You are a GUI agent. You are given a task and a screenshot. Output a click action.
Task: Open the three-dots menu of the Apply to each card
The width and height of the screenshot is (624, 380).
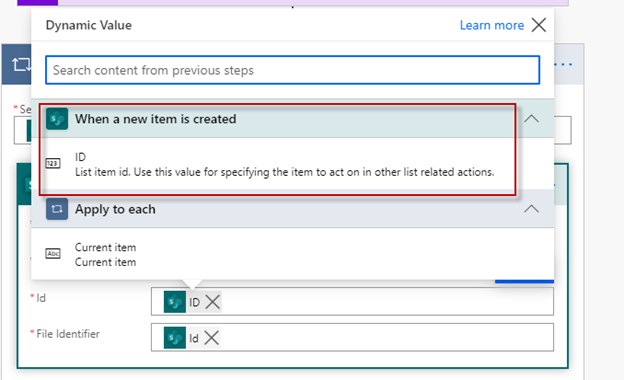(563, 64)
